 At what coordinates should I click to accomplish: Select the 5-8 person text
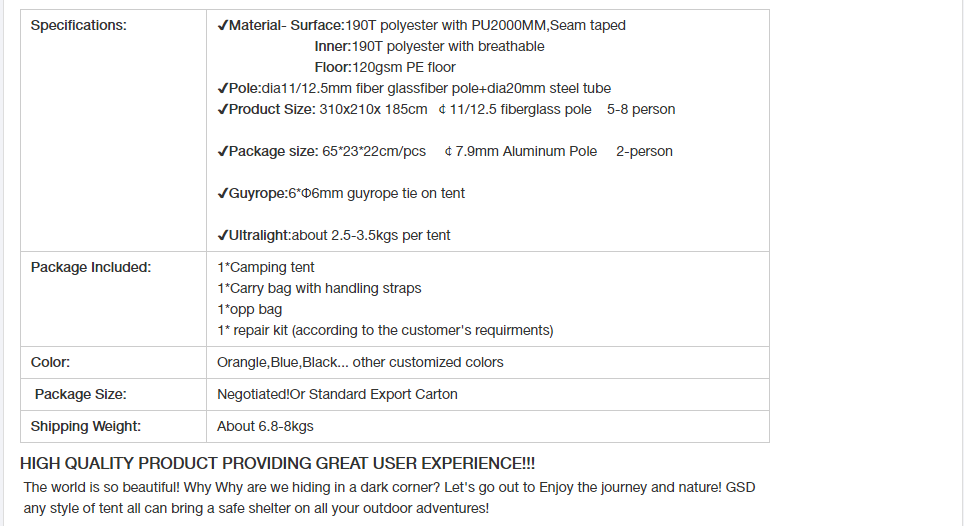[641, 109]
